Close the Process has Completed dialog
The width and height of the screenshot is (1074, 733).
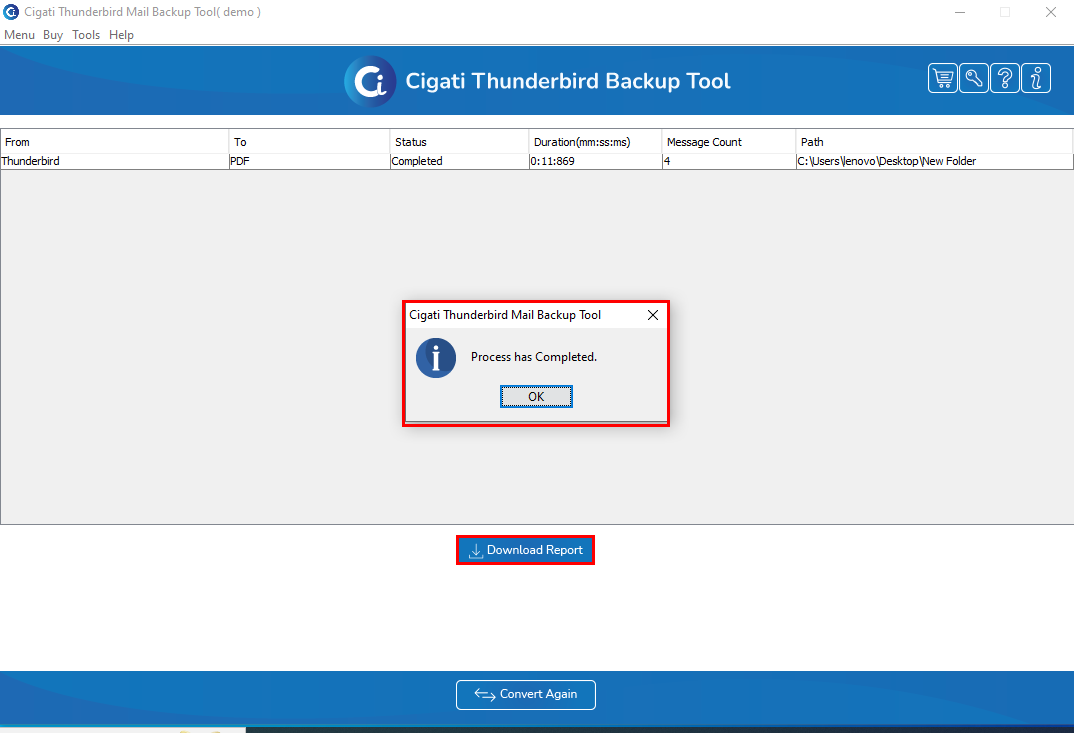(653, 315)
